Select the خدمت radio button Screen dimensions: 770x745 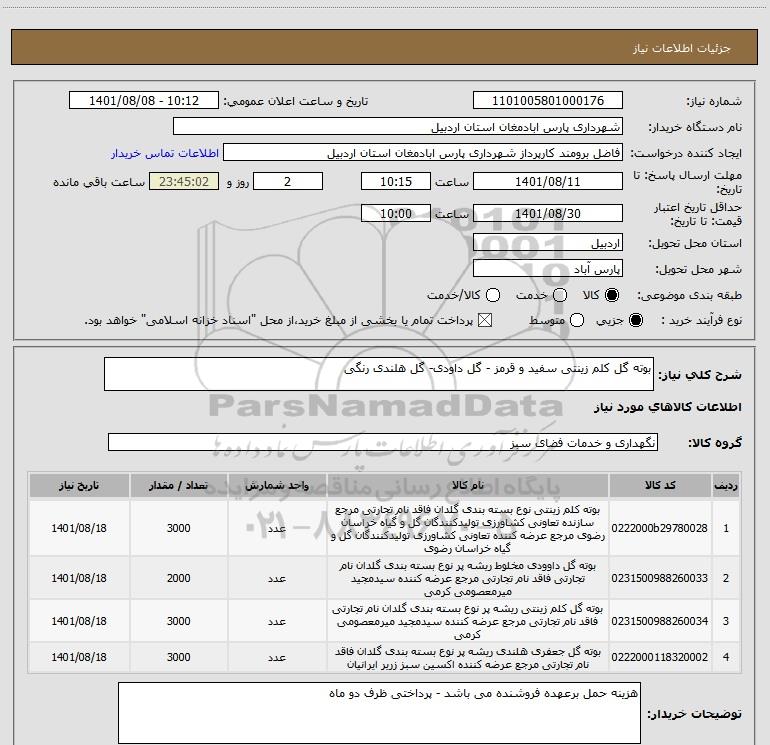[x=560, y=295]
